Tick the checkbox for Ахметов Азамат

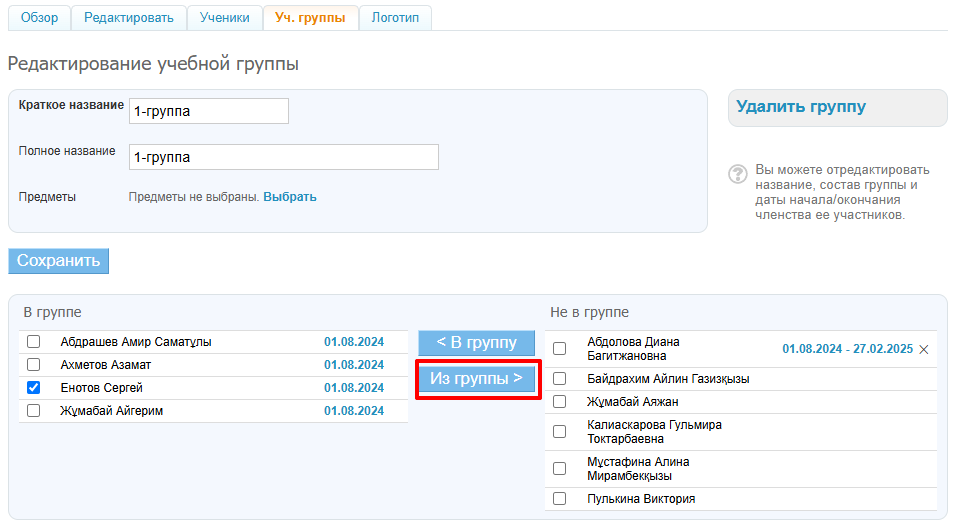tap(34, 365)
